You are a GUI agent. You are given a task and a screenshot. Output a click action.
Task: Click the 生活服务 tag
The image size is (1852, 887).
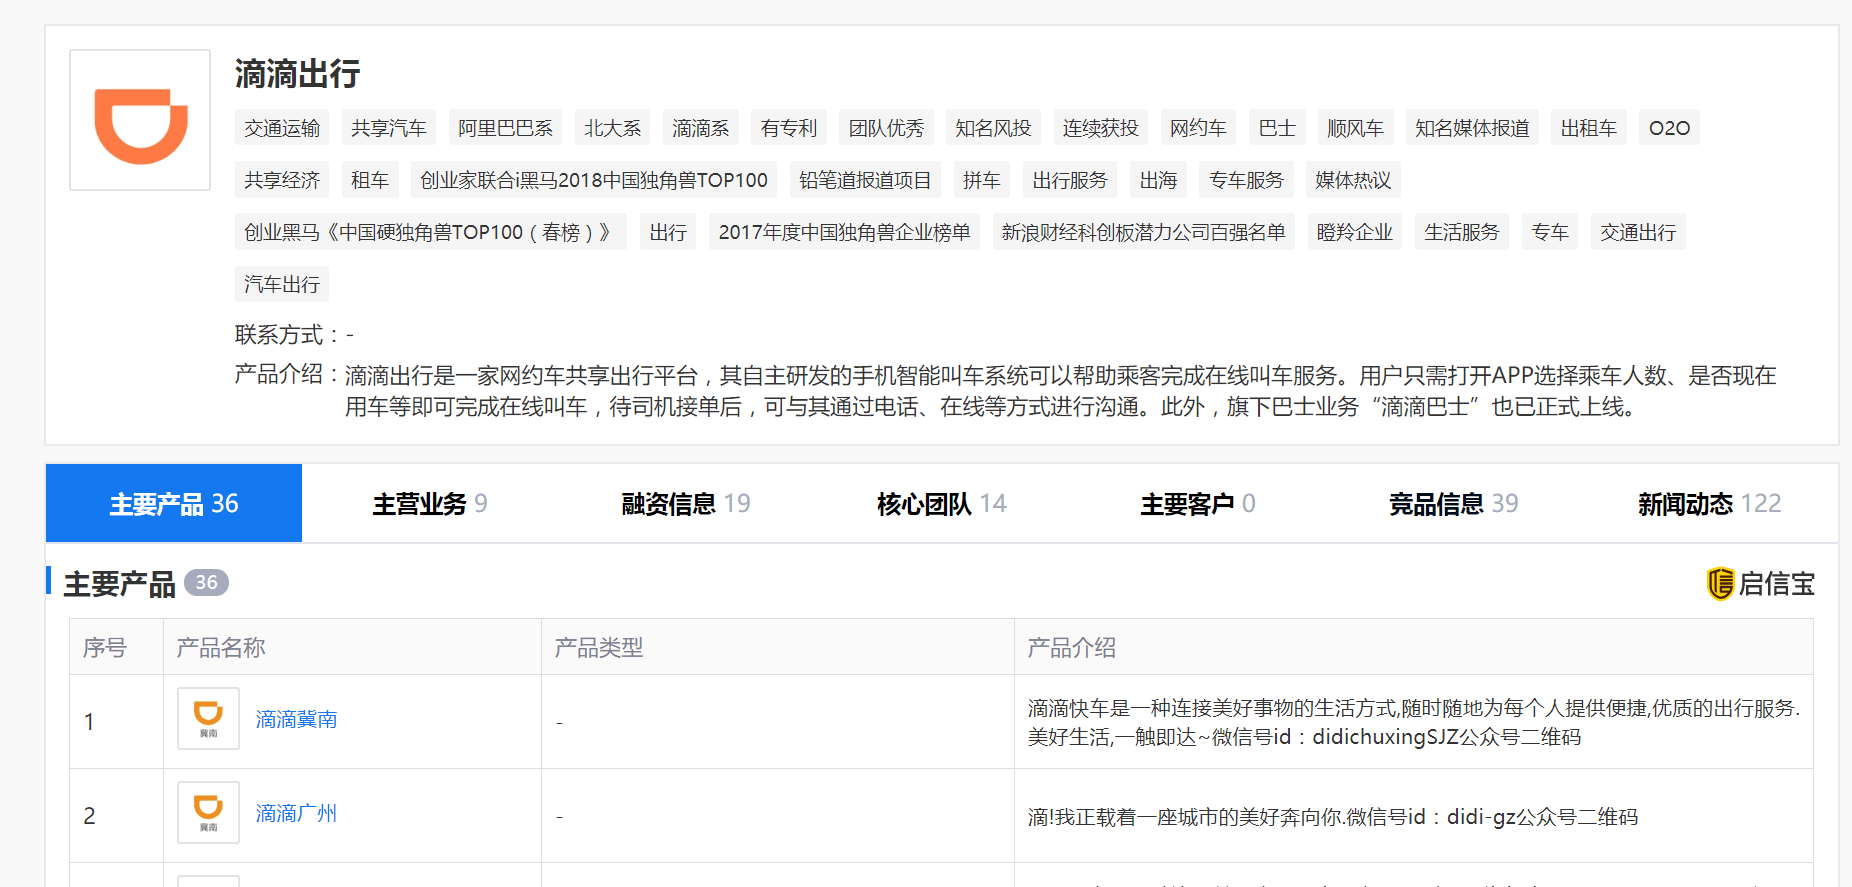[x=1462, y=232]
